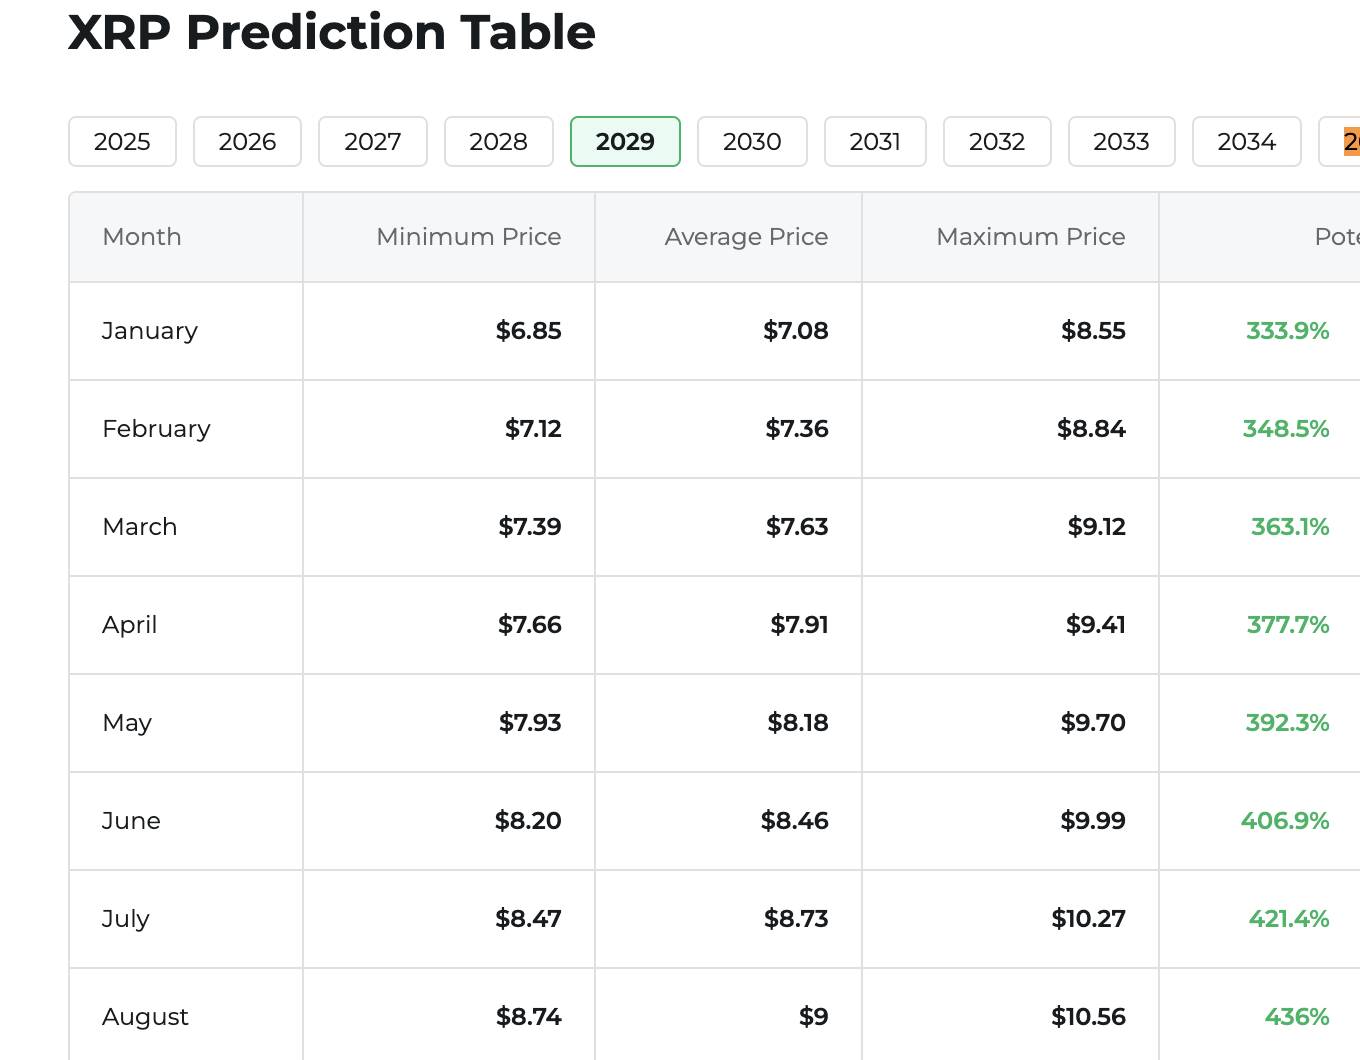Switch to the 2026 predictions tab

click(x=247, y=141)
